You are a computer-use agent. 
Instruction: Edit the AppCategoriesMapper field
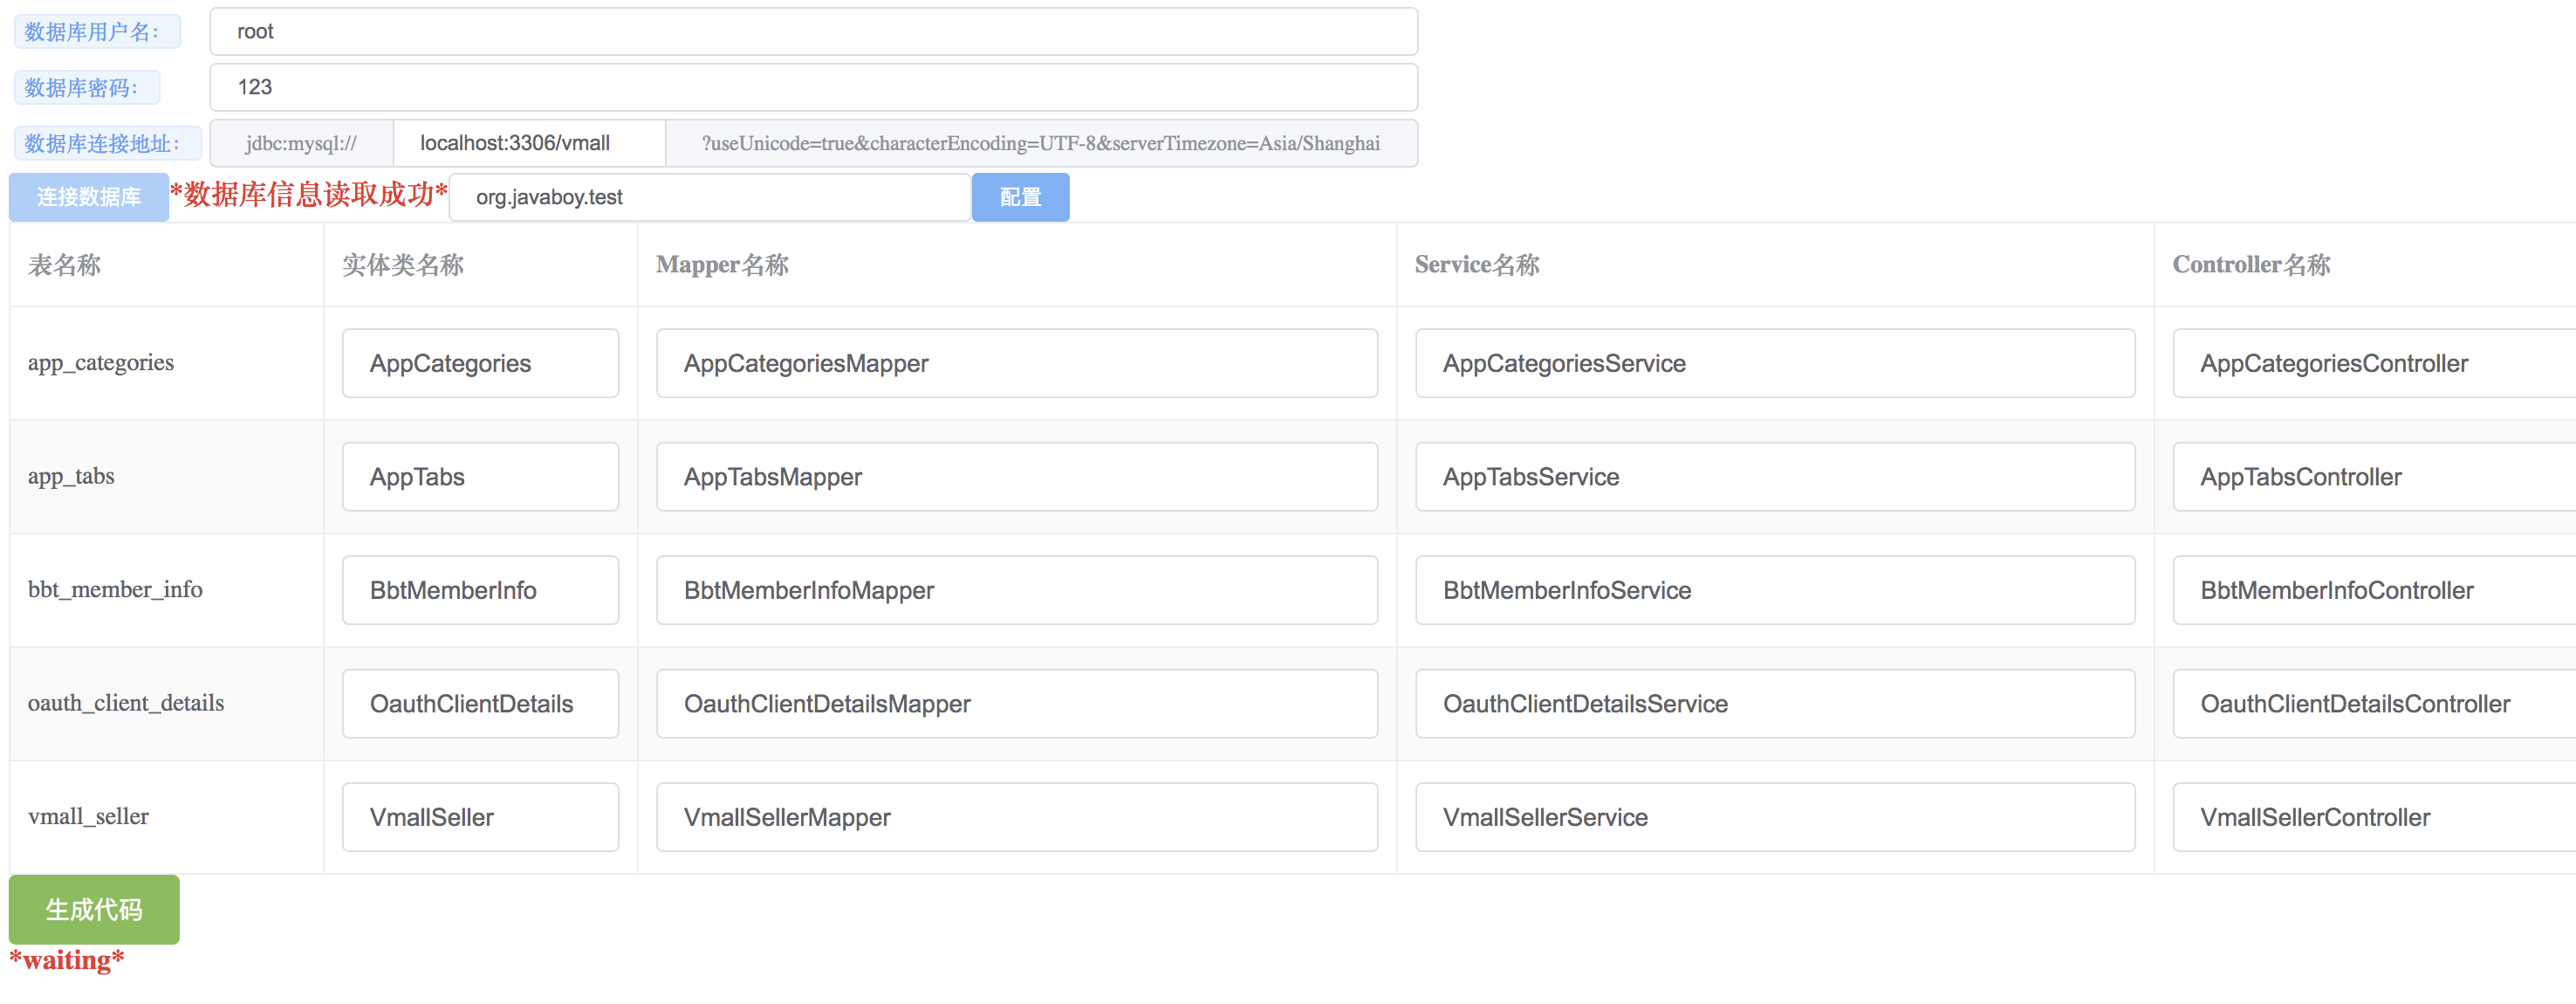pos(1016,363)
